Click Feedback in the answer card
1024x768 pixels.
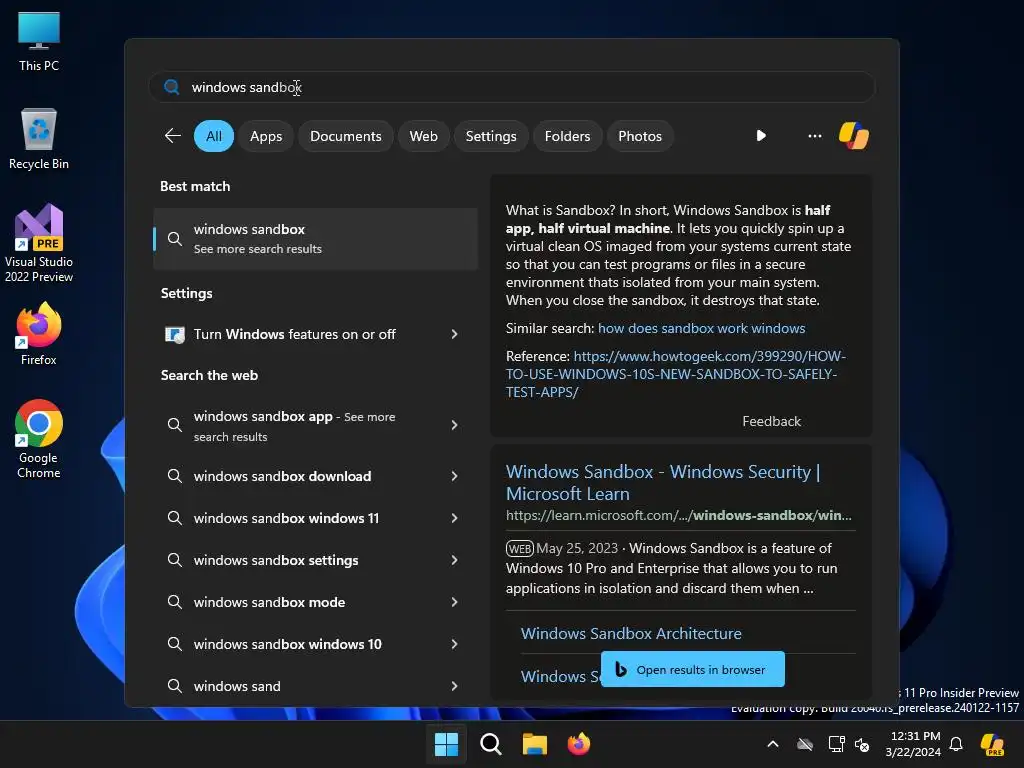pyautogui.click(x=771, y=421)
